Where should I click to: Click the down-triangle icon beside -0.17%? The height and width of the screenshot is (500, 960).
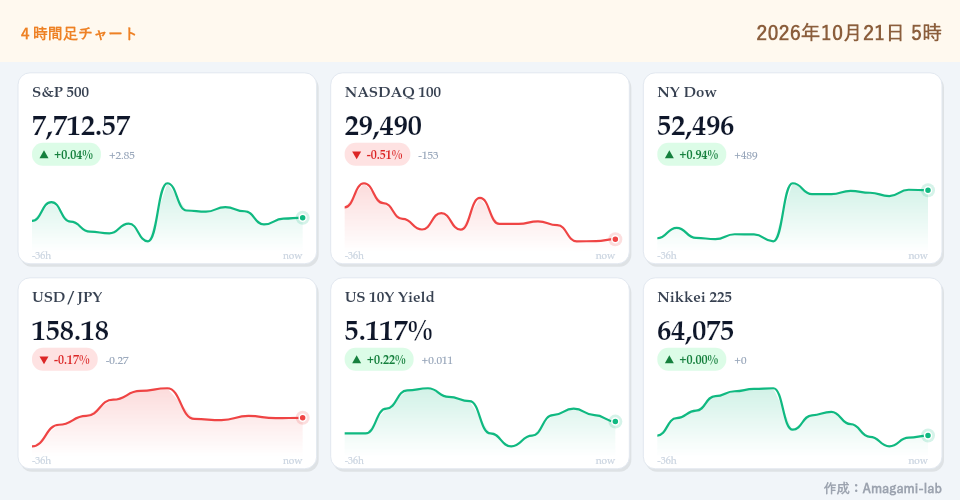pyautogui.click(x=44, y=360)
